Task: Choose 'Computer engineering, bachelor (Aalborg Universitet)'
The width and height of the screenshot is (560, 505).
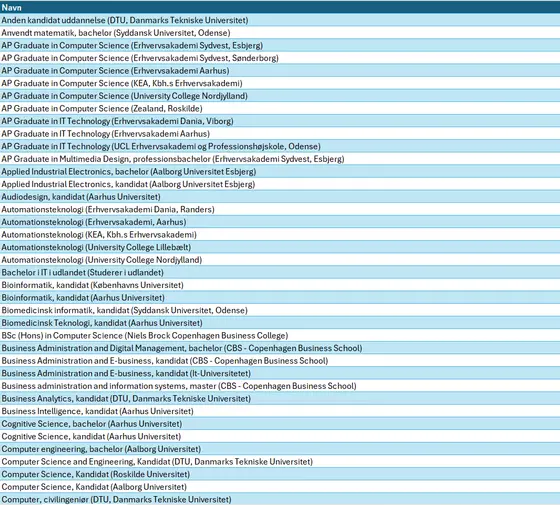Action: 280,449
